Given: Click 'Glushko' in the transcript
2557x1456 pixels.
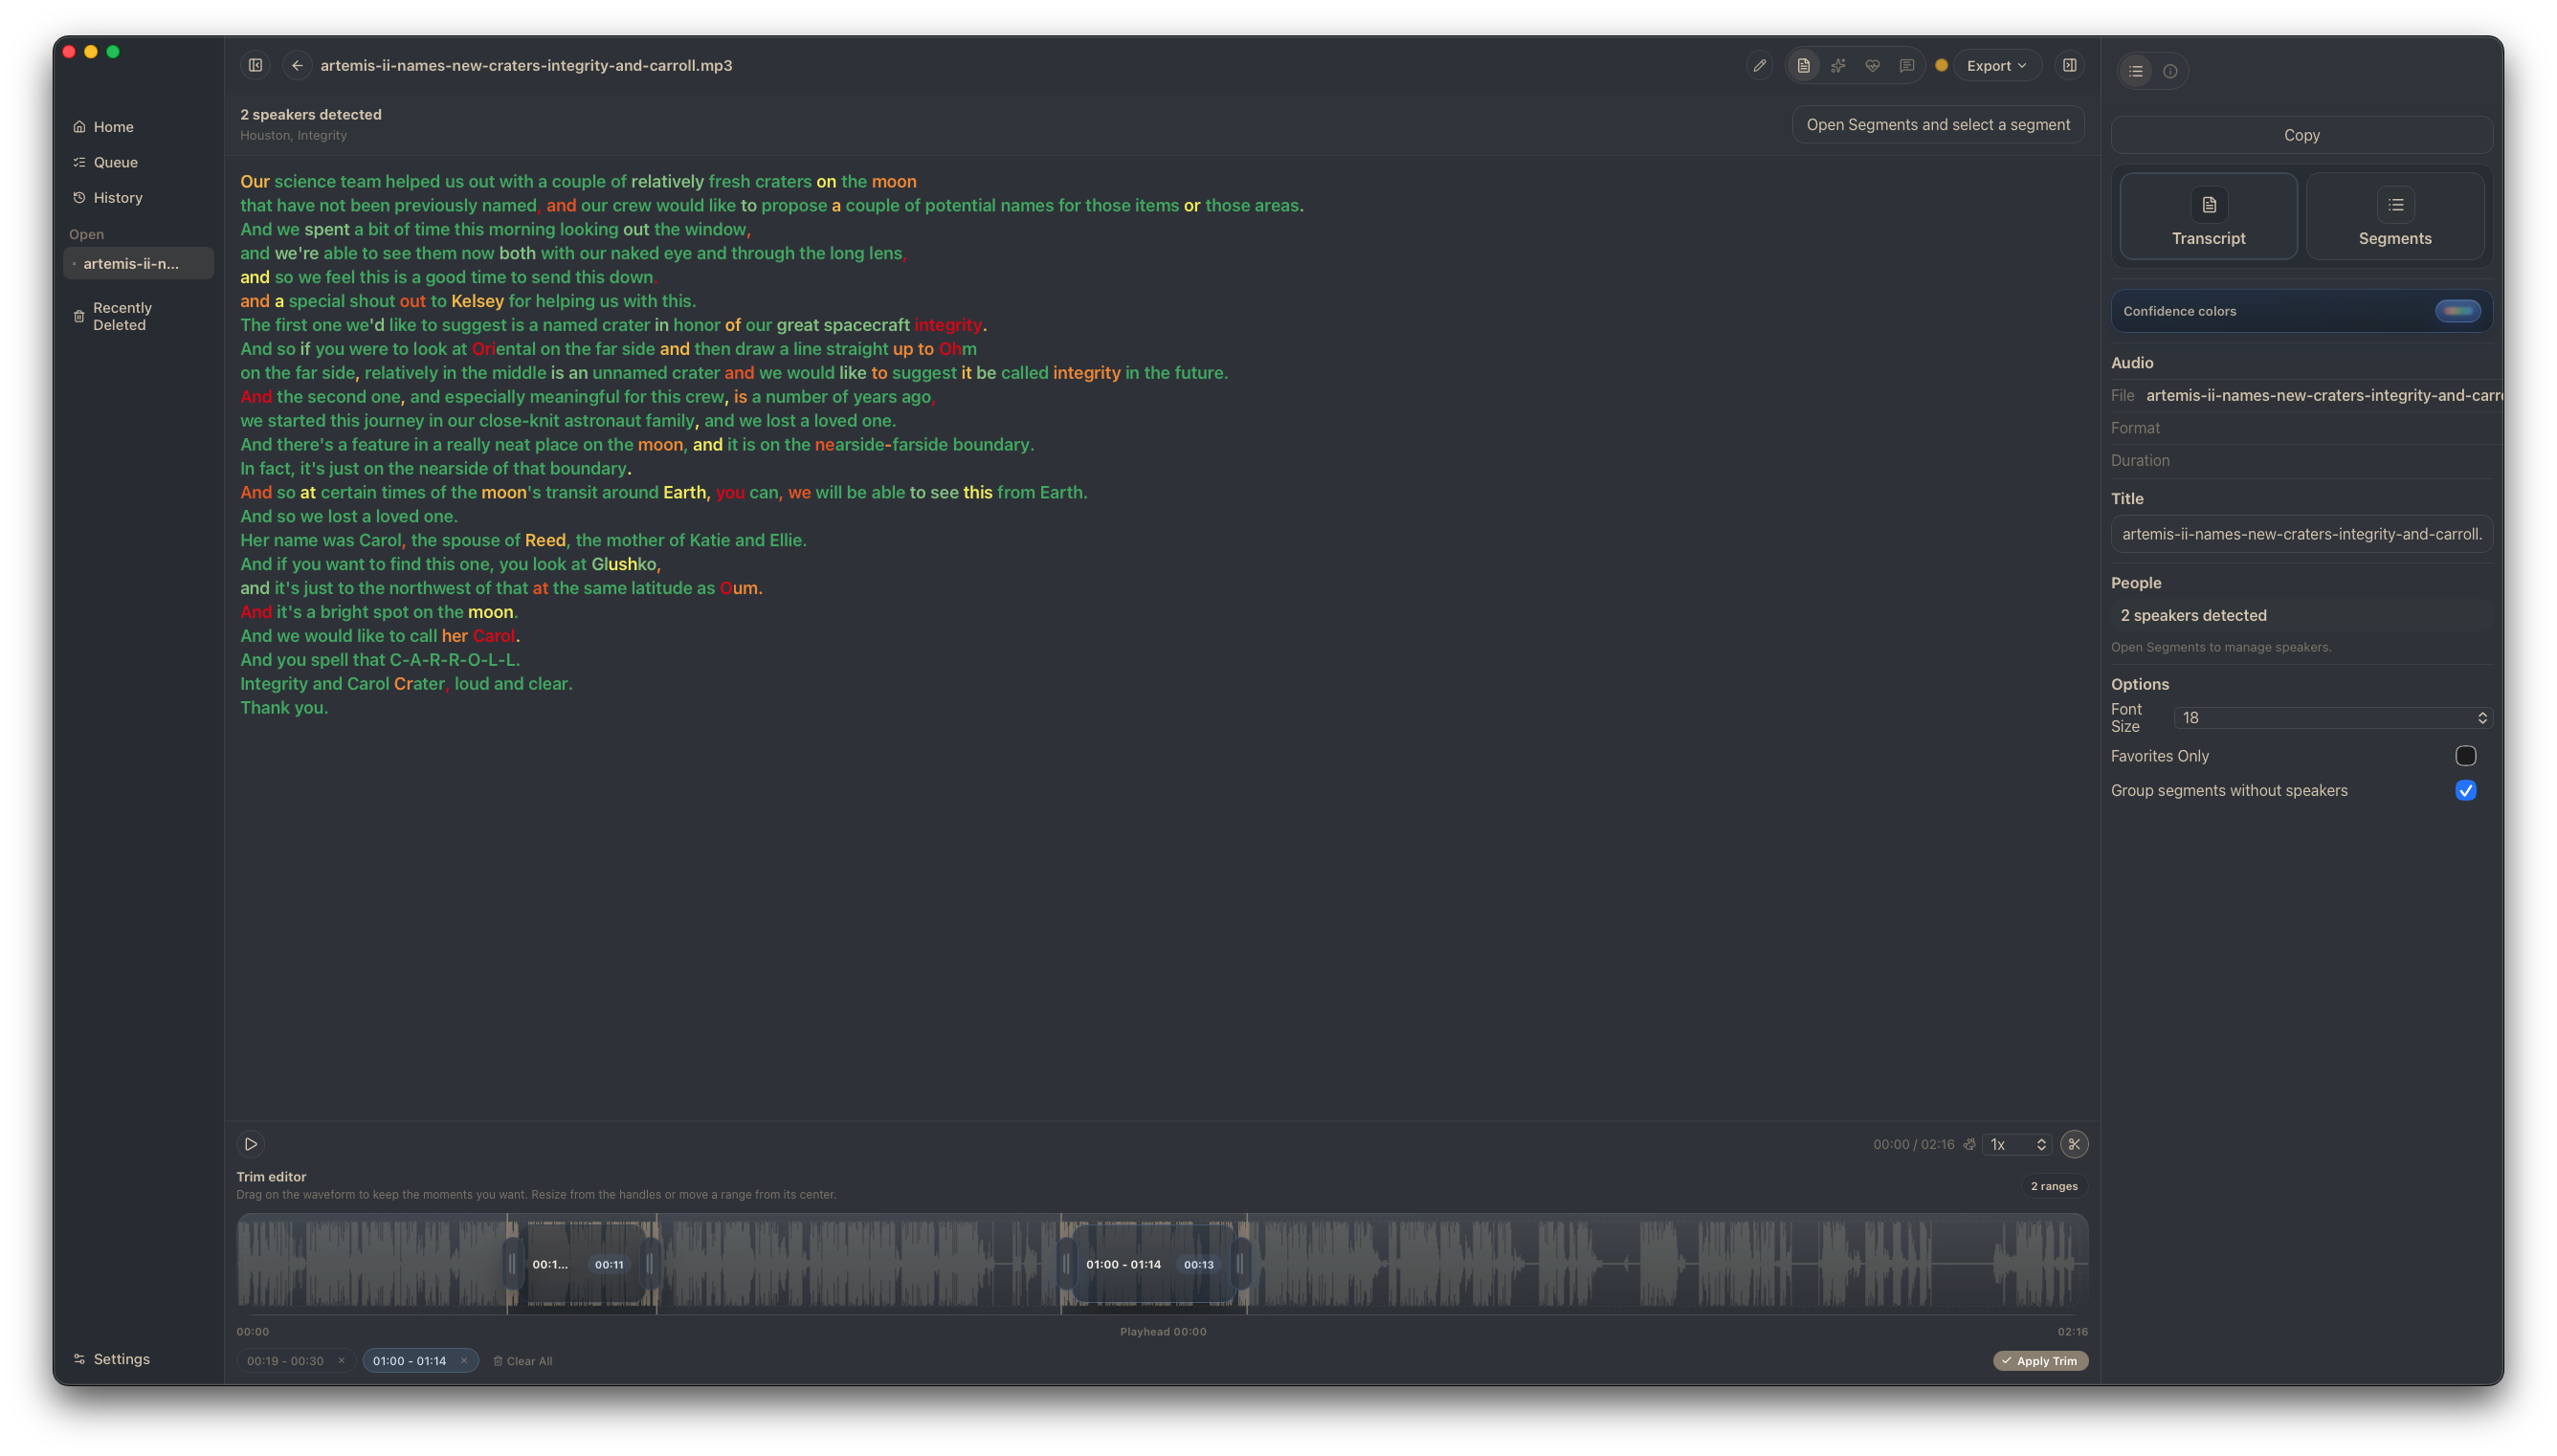Looking at the screenshot, I should point(623,564).
